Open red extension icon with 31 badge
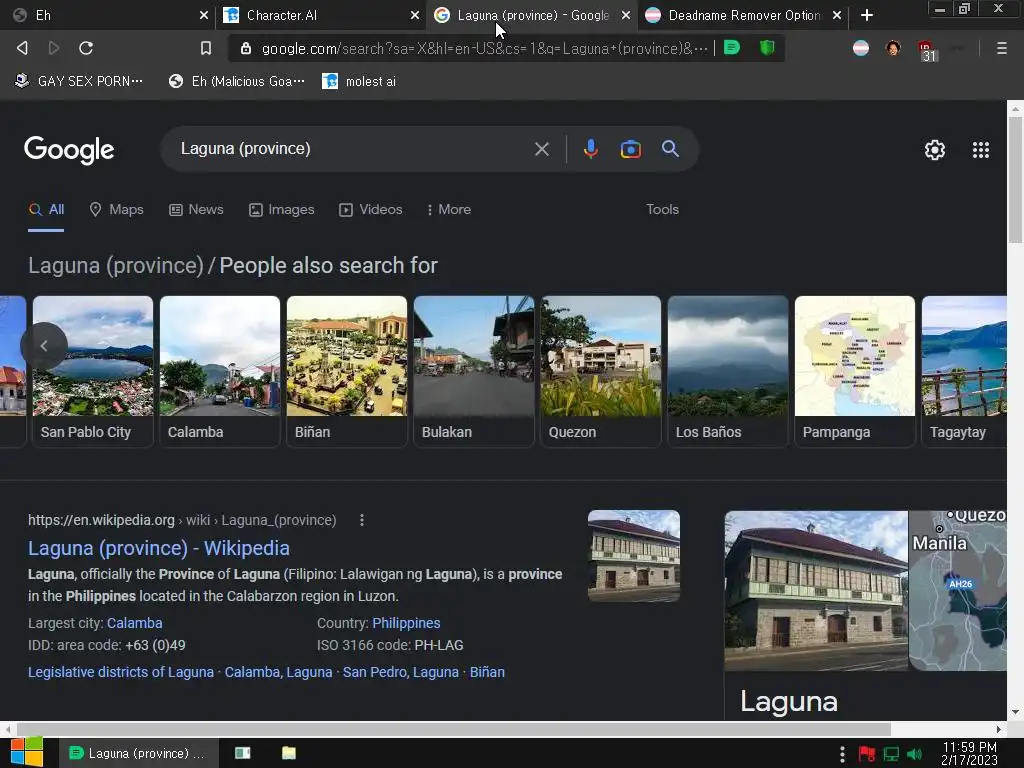Viewport: 1024px width, 768px height. 926,50
